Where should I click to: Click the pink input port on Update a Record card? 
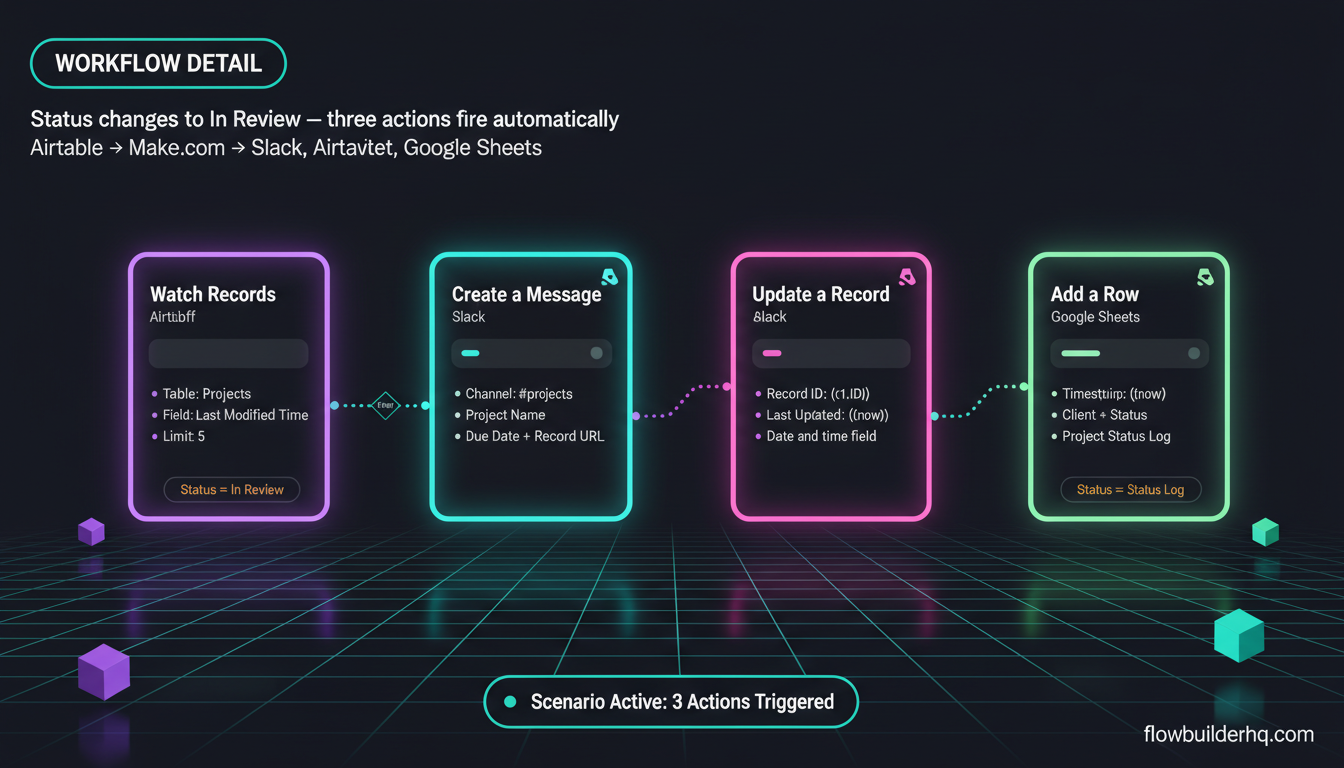click(727, 386)
